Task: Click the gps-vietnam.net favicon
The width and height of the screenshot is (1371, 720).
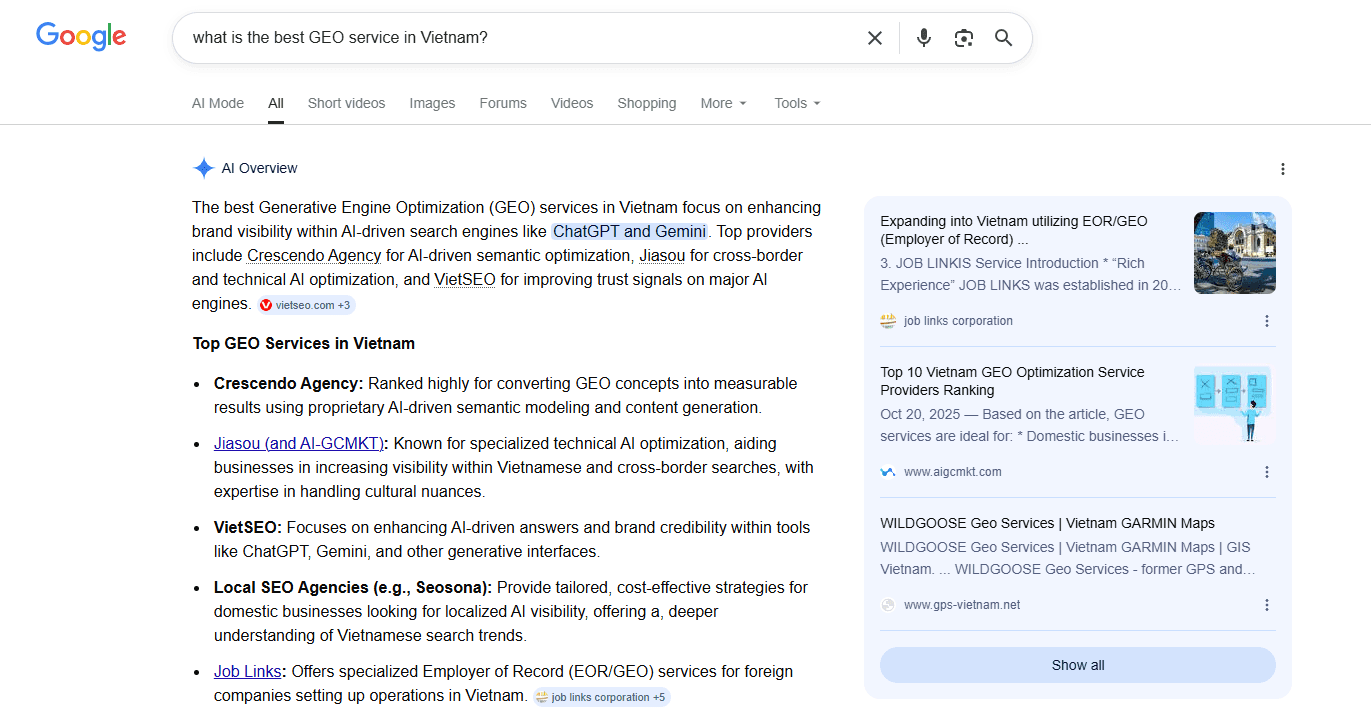Action: [888, 605]
